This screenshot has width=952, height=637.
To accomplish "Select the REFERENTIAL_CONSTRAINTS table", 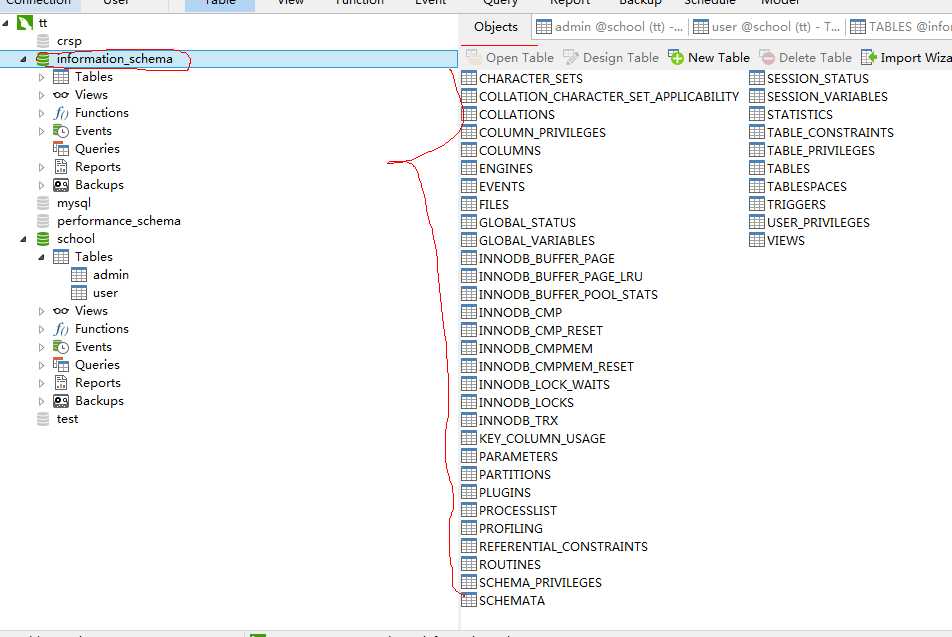I will 555,547.
